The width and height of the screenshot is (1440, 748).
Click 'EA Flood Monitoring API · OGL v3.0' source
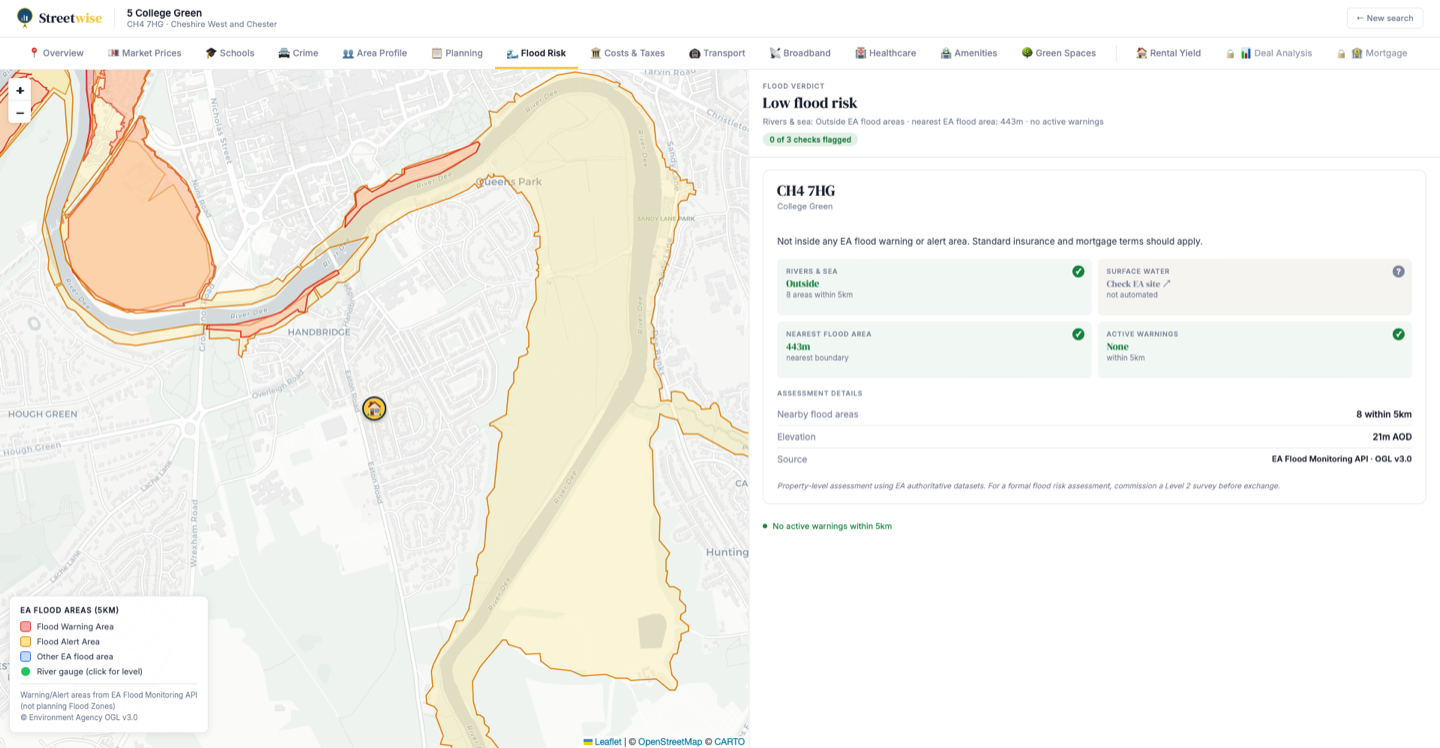pos(1342,459)
